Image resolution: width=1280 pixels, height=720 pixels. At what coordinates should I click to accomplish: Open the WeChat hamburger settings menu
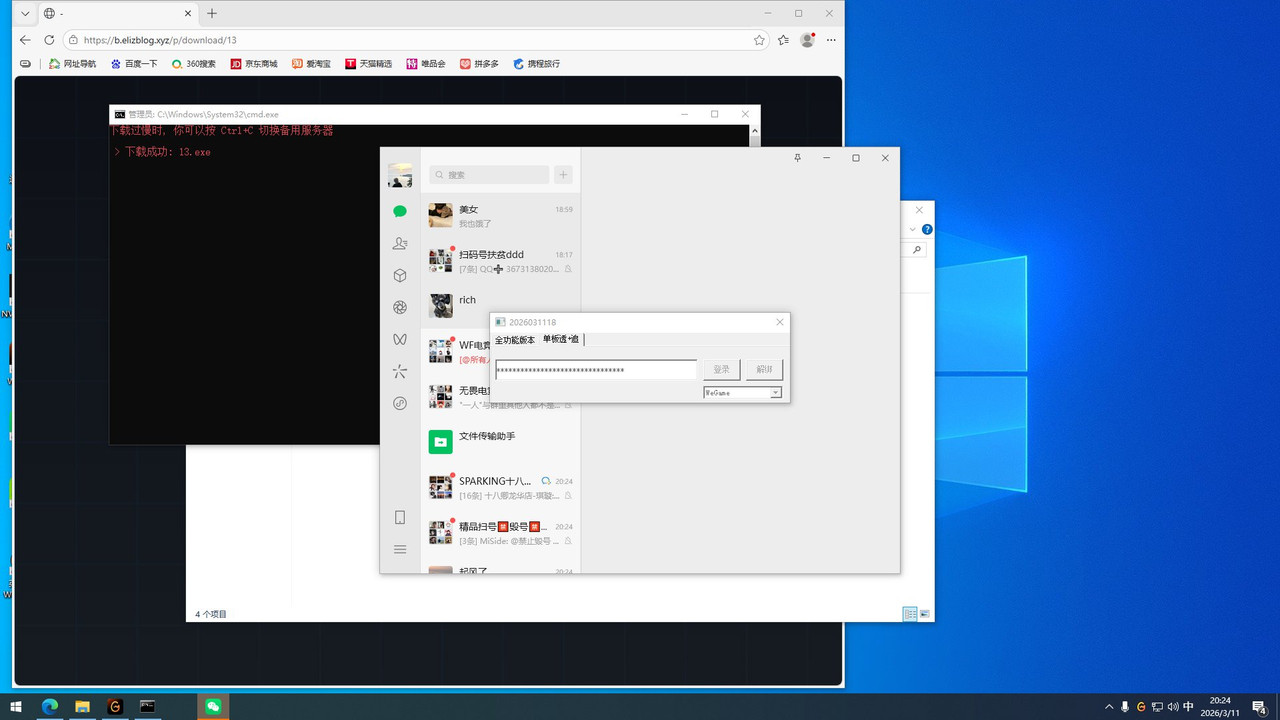pos(400,549)
